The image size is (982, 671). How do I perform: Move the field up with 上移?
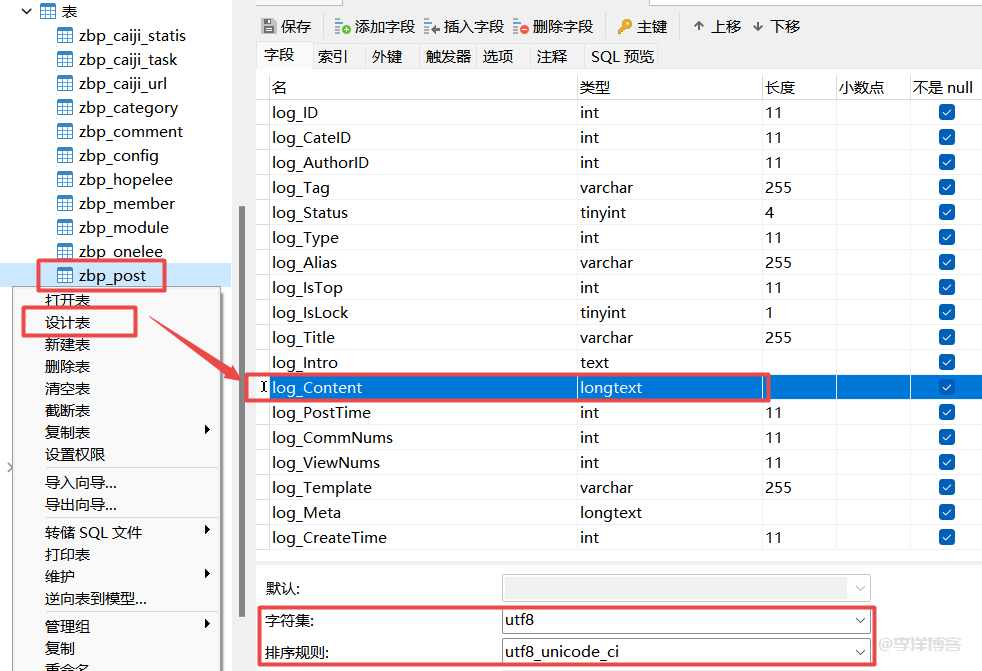699,27
